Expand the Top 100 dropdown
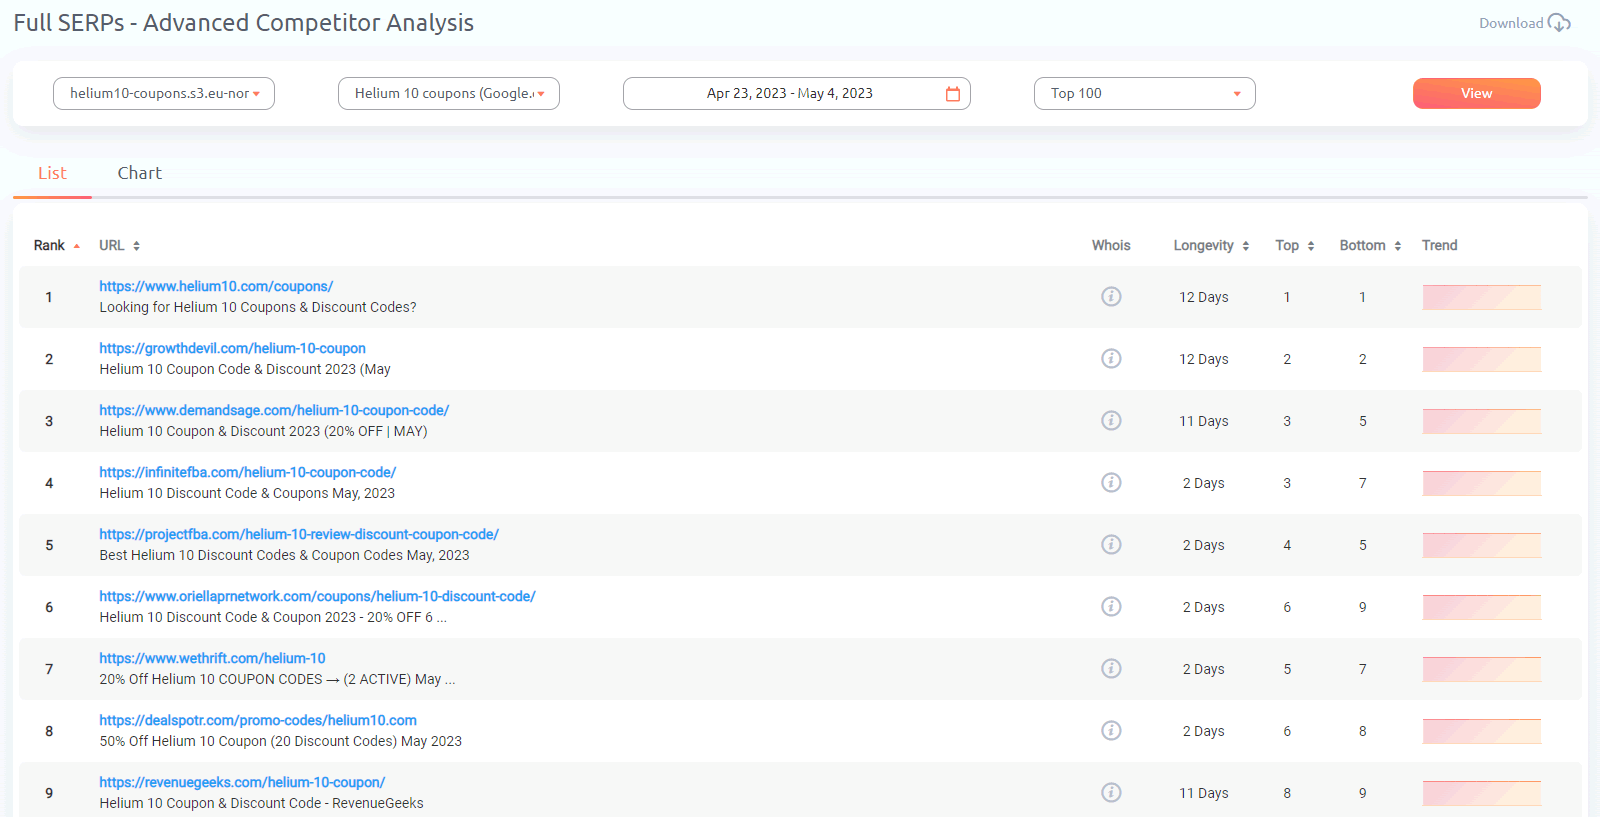 (x=1145, y=94)
